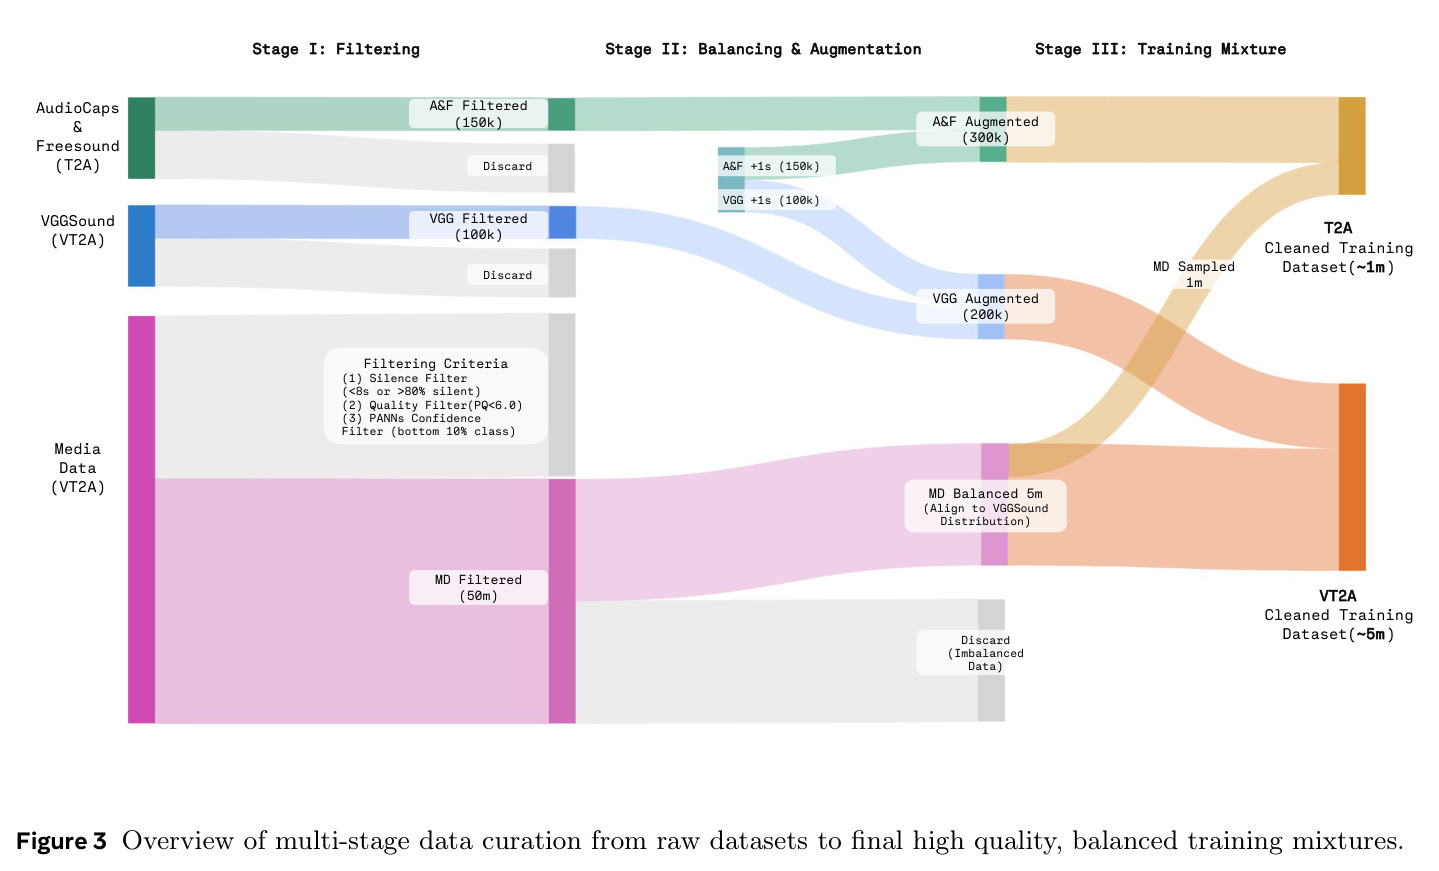Click the blue VGGSound source node bar
1439x871 pixels.
coord(141,246)
